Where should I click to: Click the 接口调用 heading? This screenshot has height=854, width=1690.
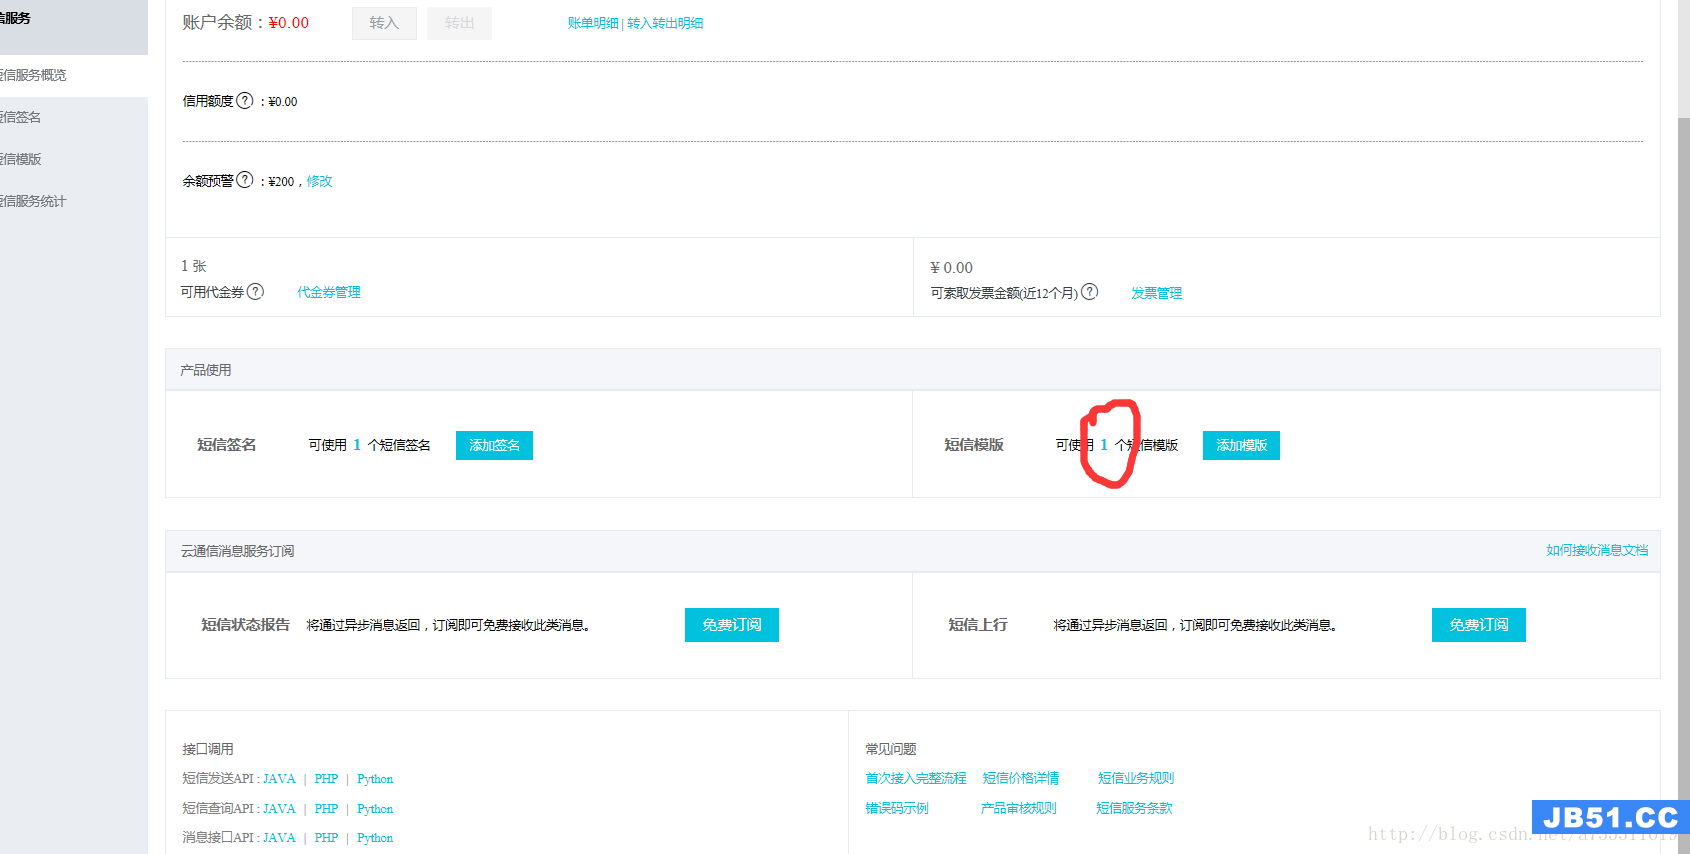[208, 749]
